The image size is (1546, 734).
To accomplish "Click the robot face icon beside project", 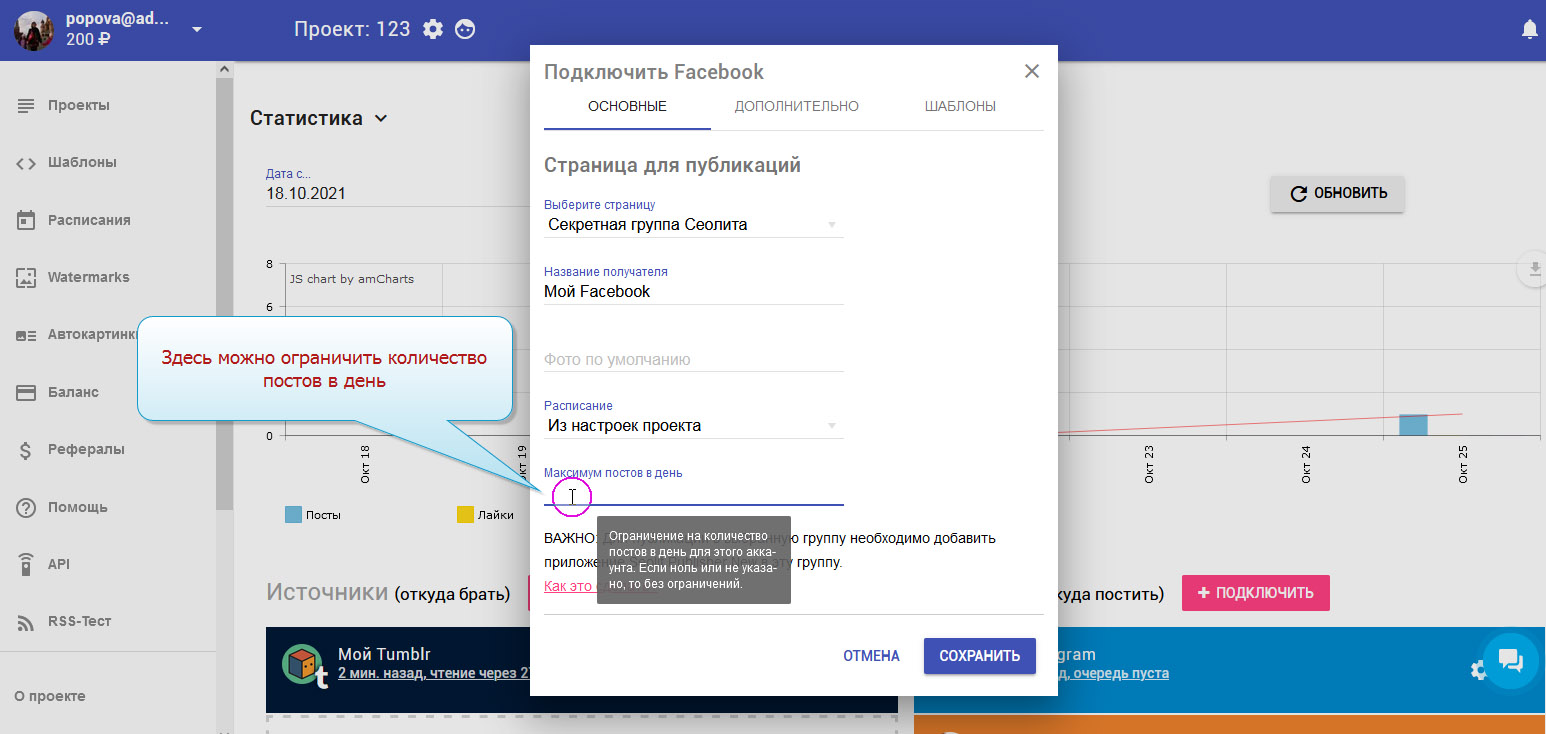I will point(465,29).
